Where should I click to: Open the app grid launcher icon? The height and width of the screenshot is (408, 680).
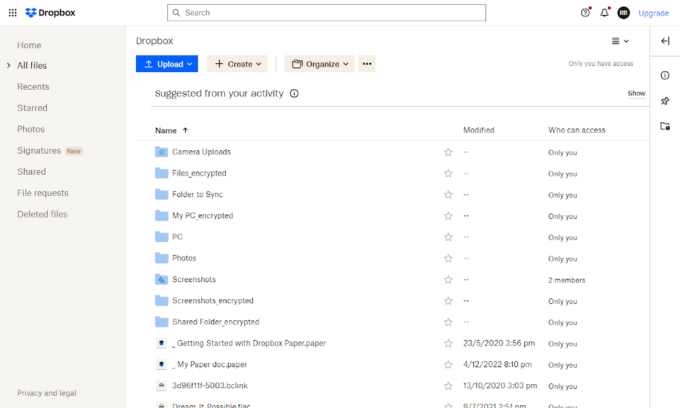12,13
